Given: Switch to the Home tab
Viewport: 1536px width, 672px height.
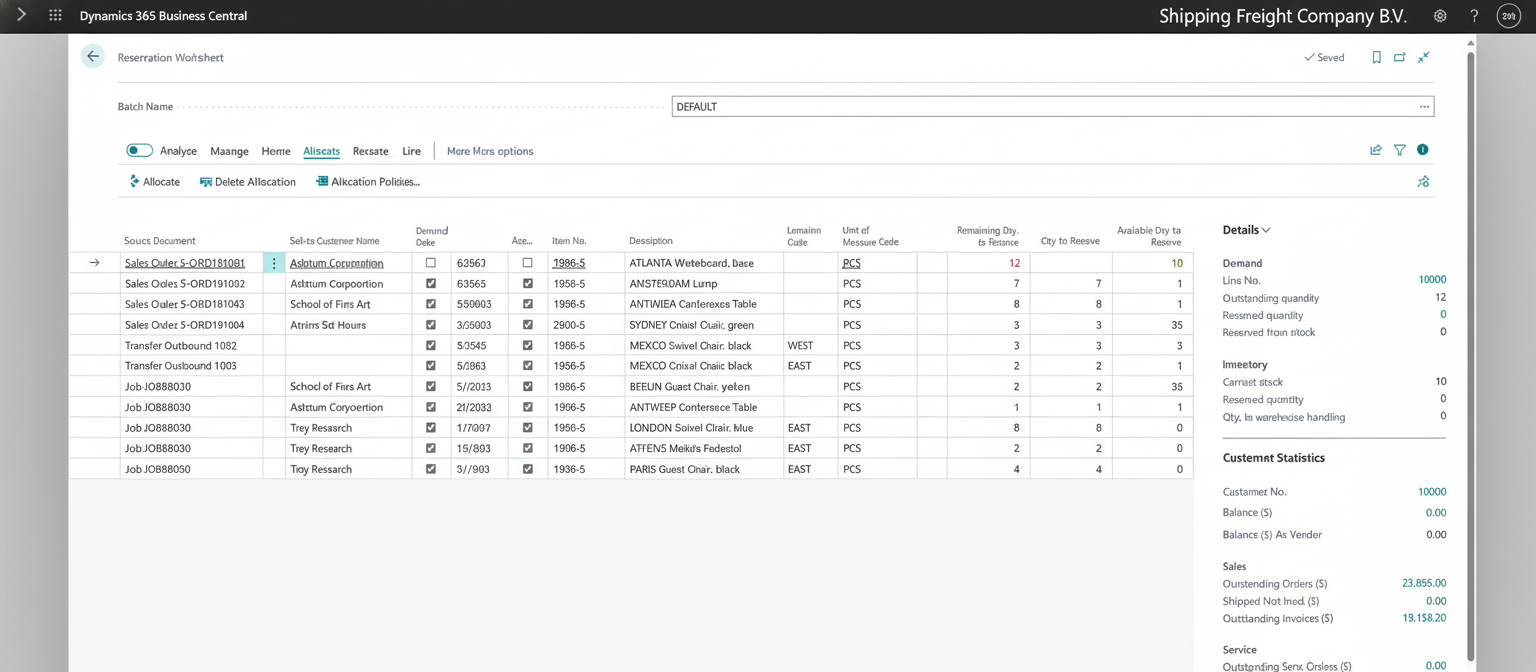Looking at the screenshot, I should click(276, 151).
